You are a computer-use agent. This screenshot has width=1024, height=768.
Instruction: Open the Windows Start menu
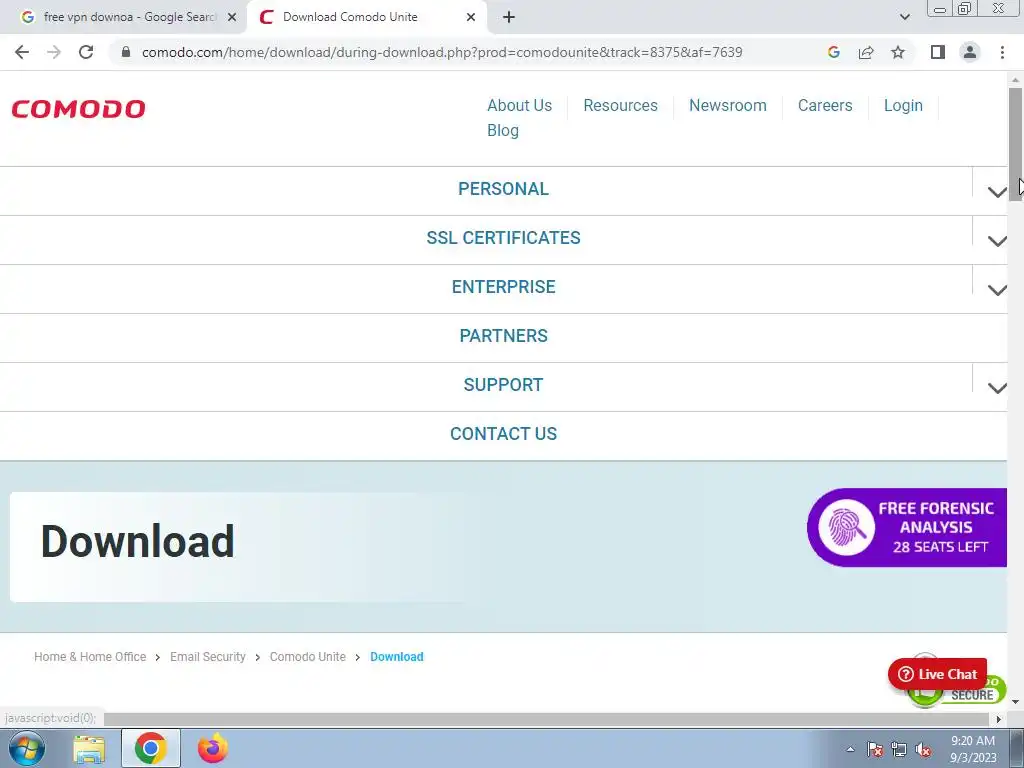click(x=27, y=748)
